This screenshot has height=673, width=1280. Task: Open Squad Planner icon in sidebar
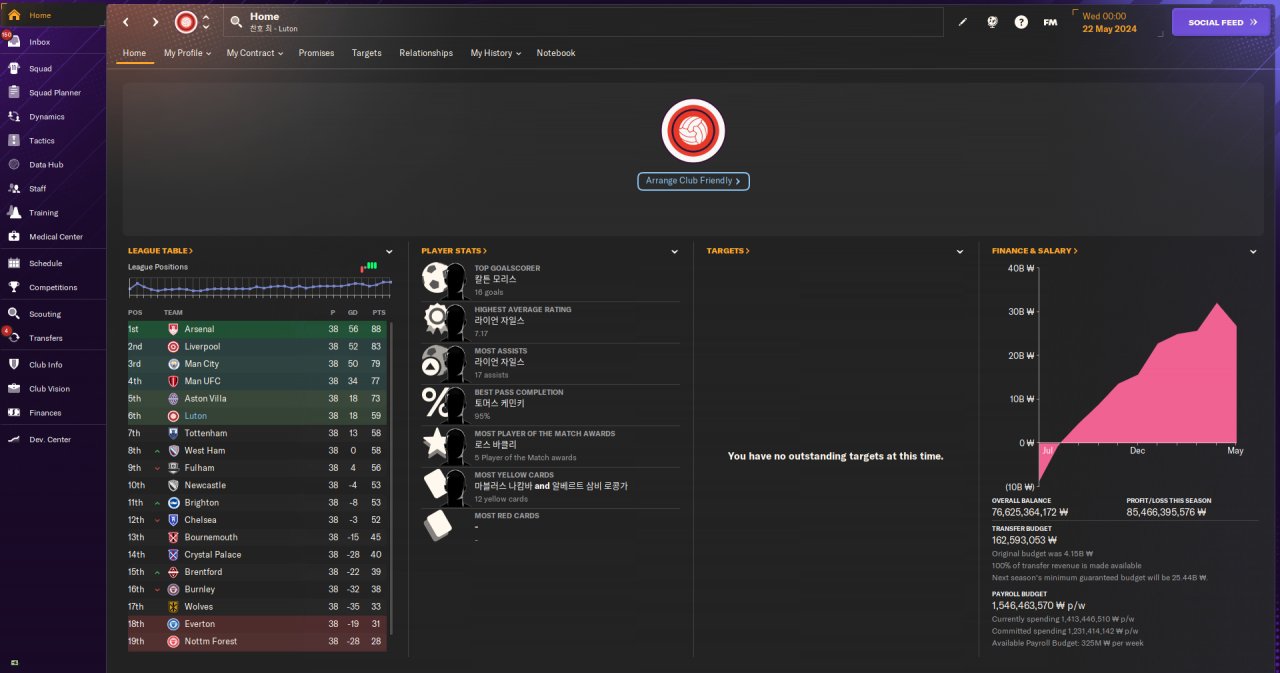[x=14, y=93]
